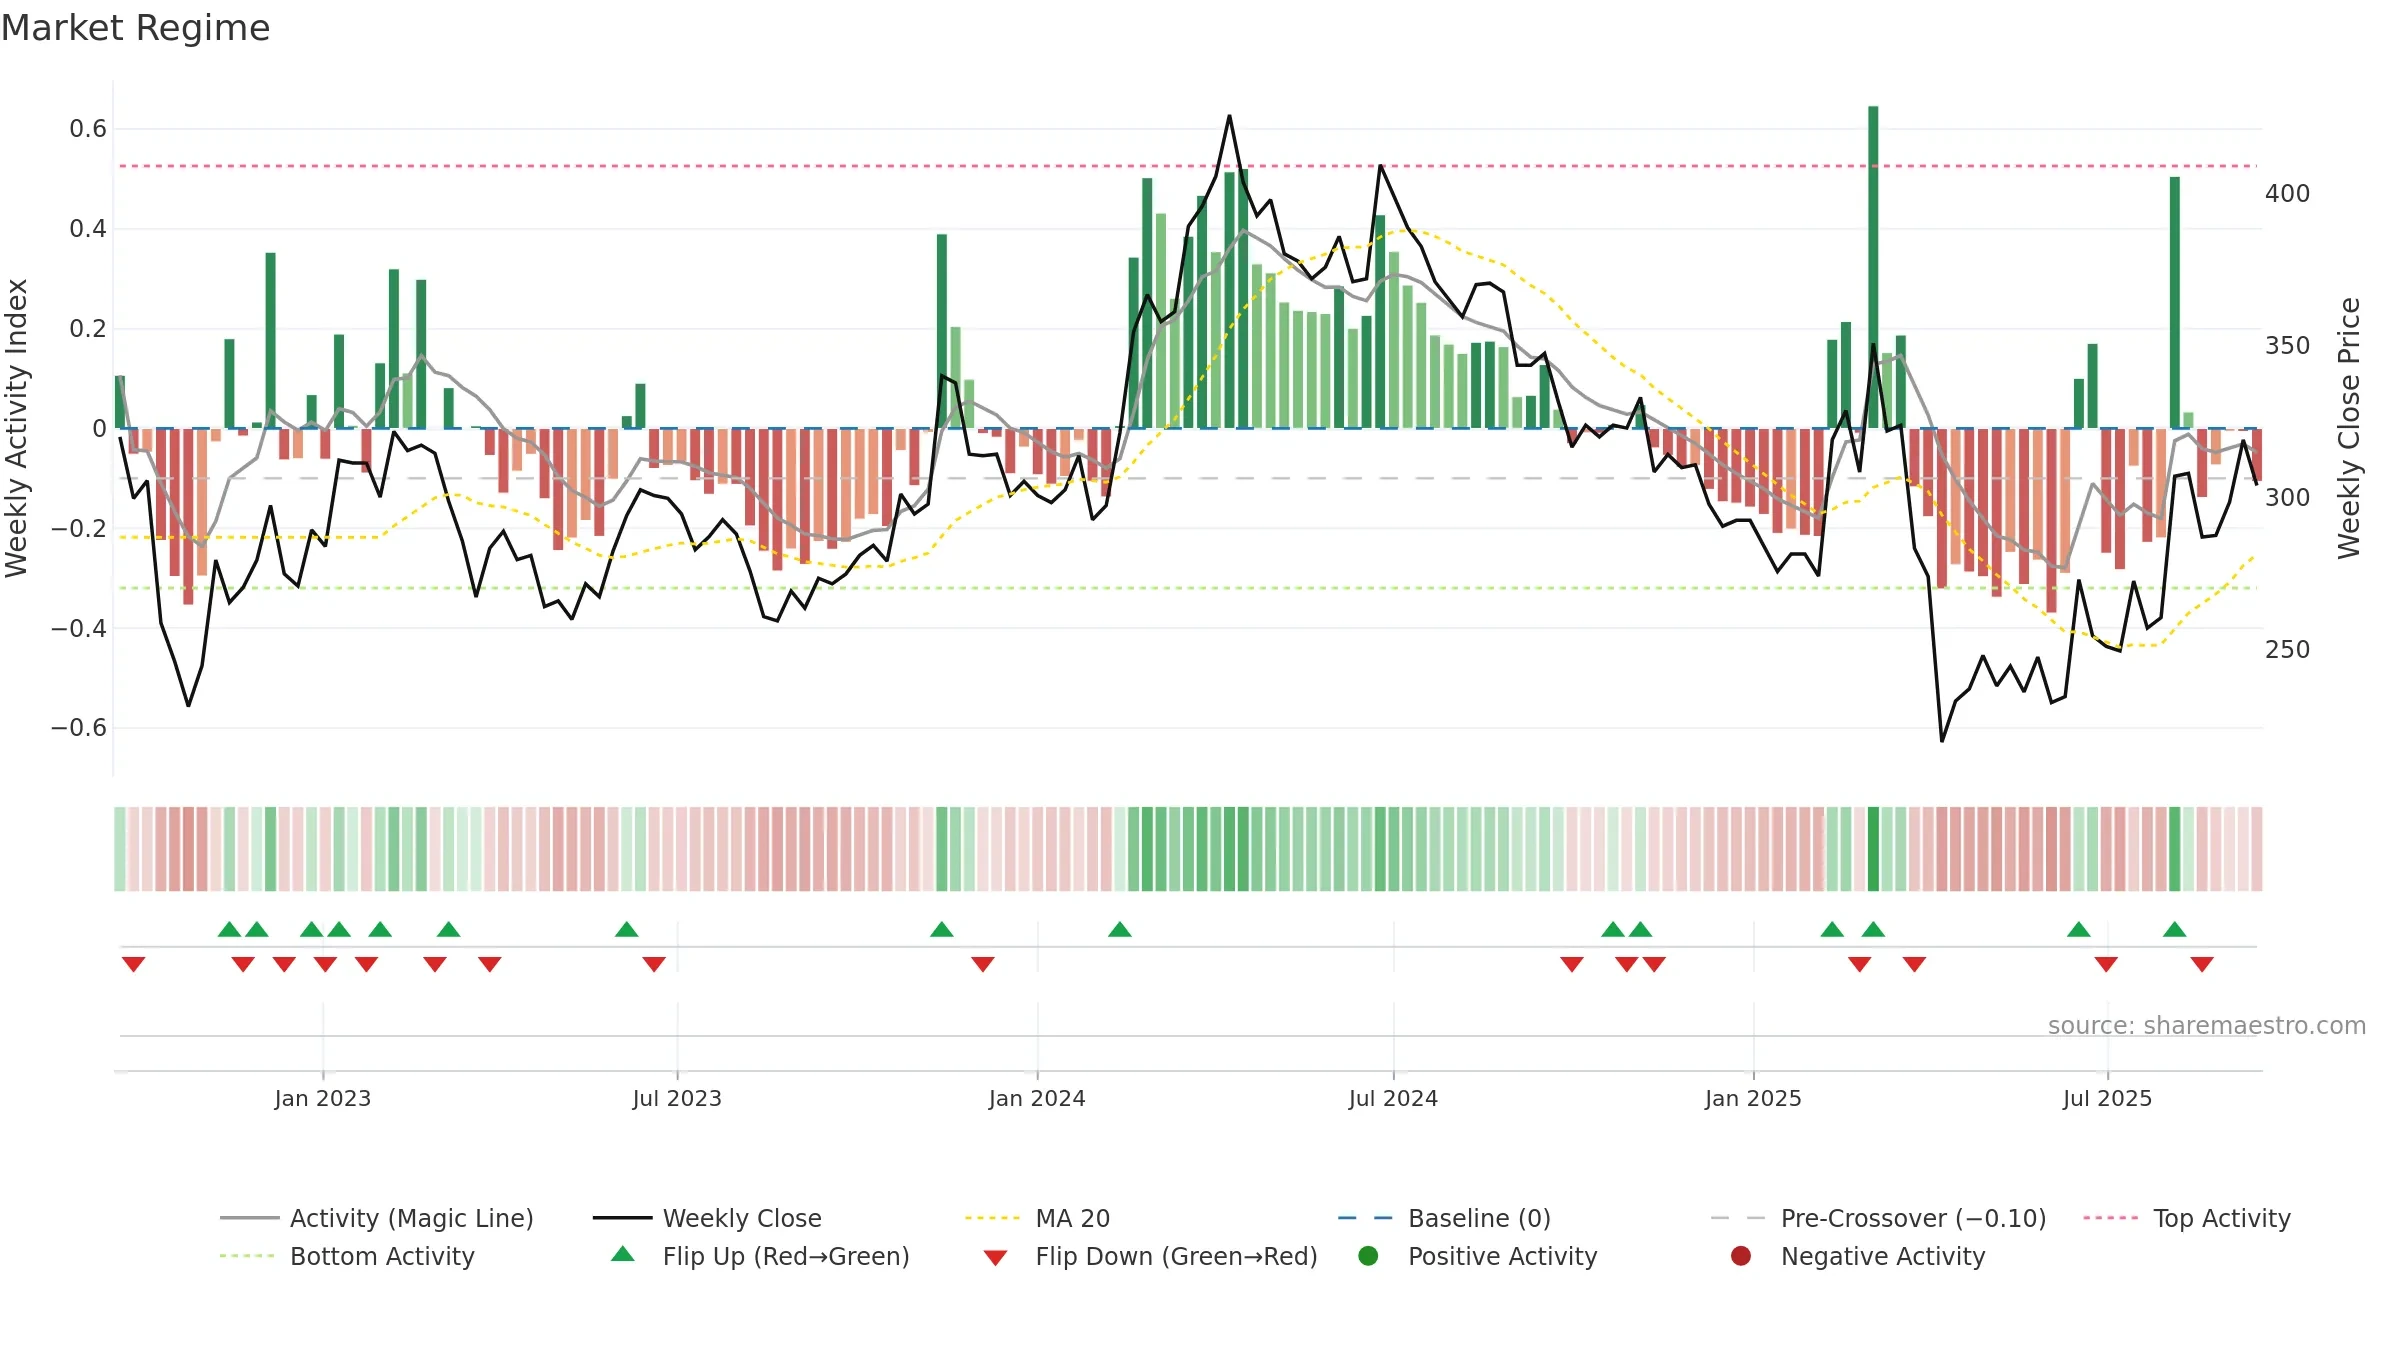Image resolution: width=2400 pixels, height=1350 pixels.
Task: Click the −0.2 left axis tick label
Action: (x=79, y=528)
